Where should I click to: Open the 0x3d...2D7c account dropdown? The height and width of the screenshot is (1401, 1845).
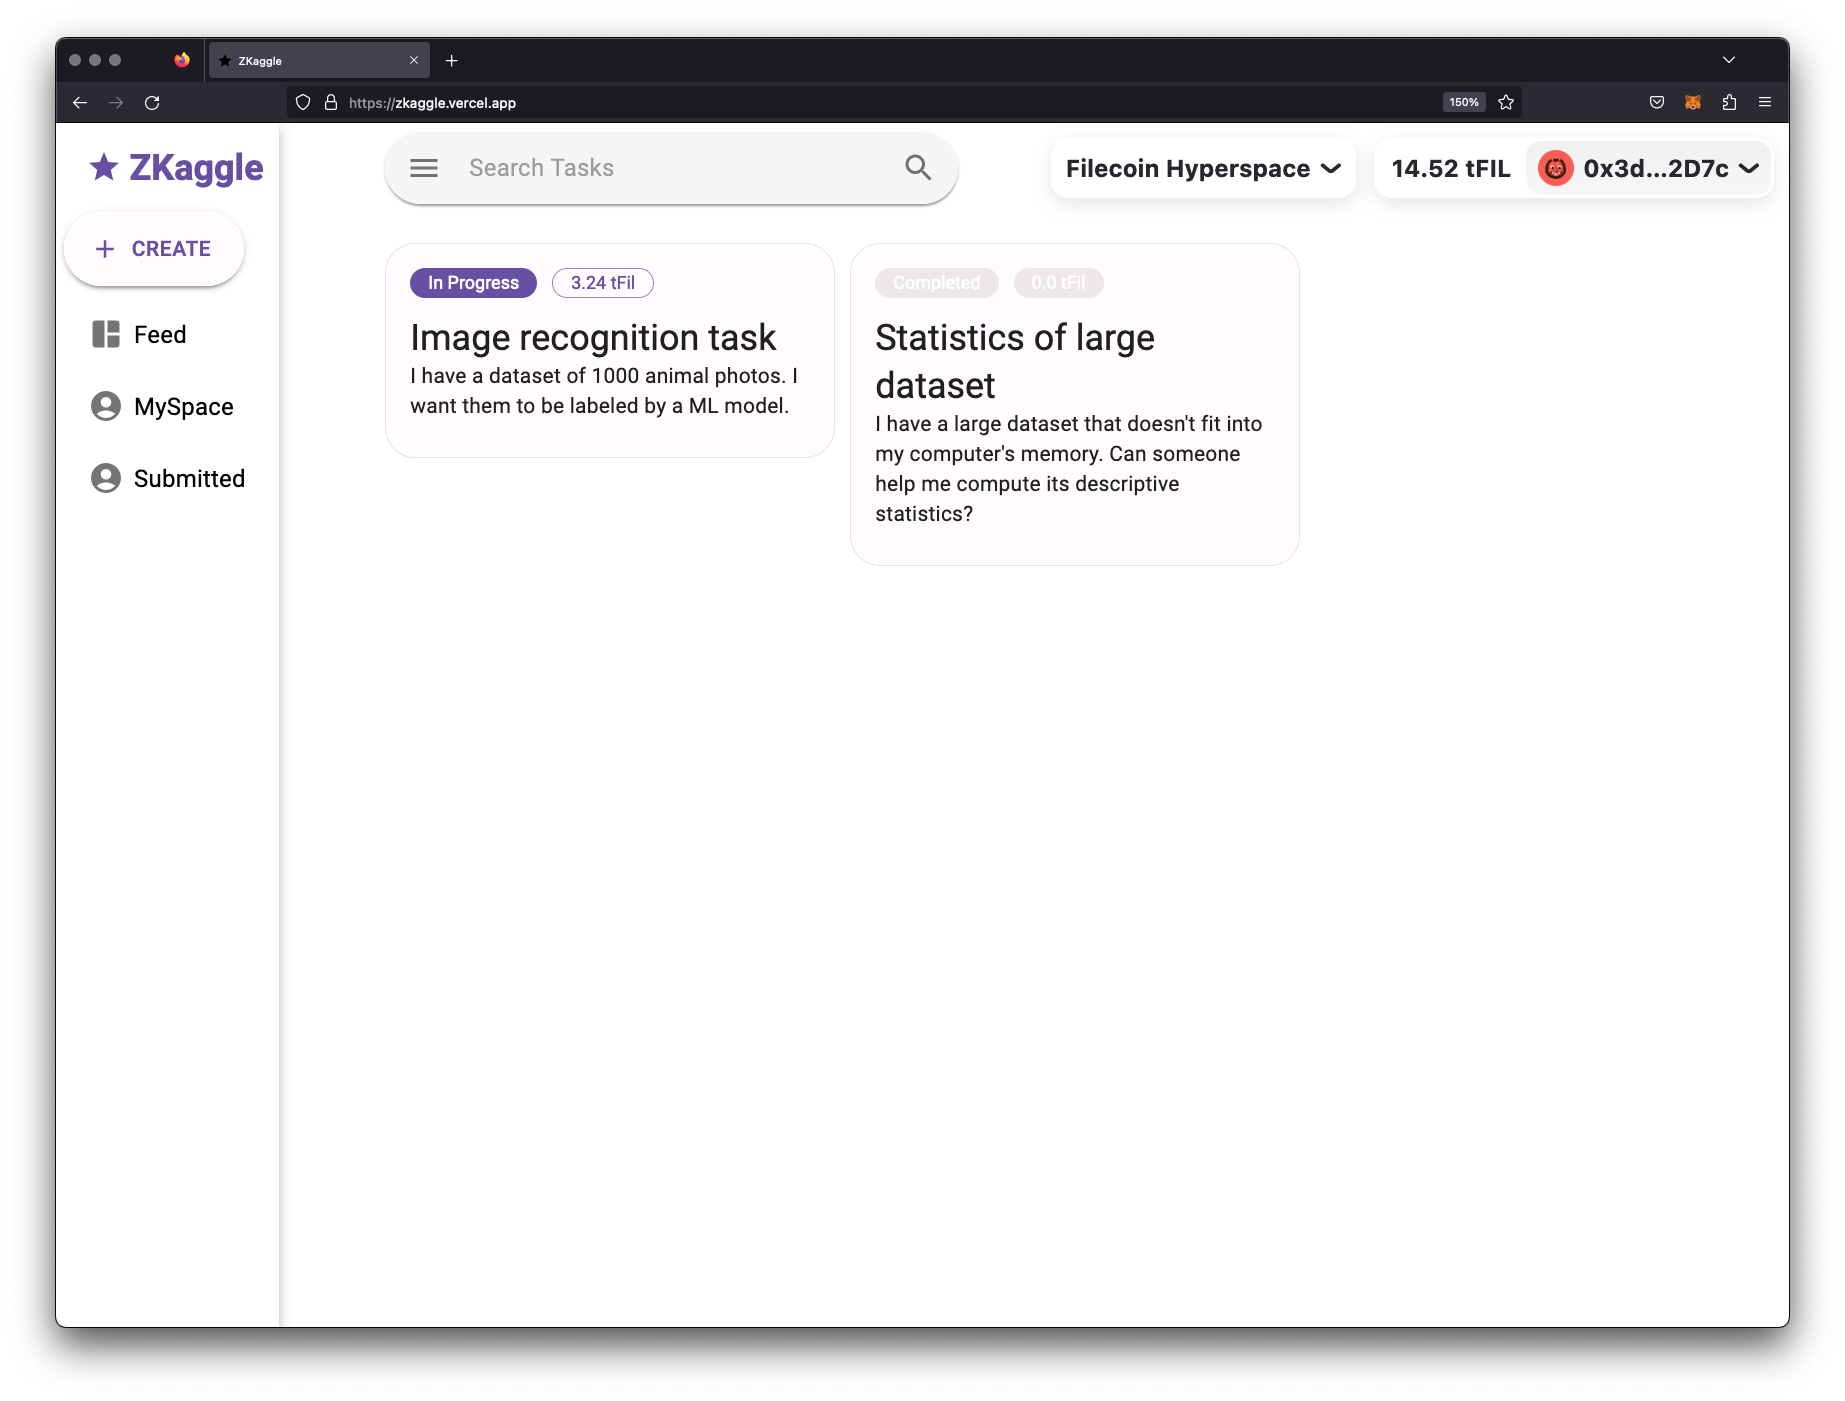point(1649,168)
